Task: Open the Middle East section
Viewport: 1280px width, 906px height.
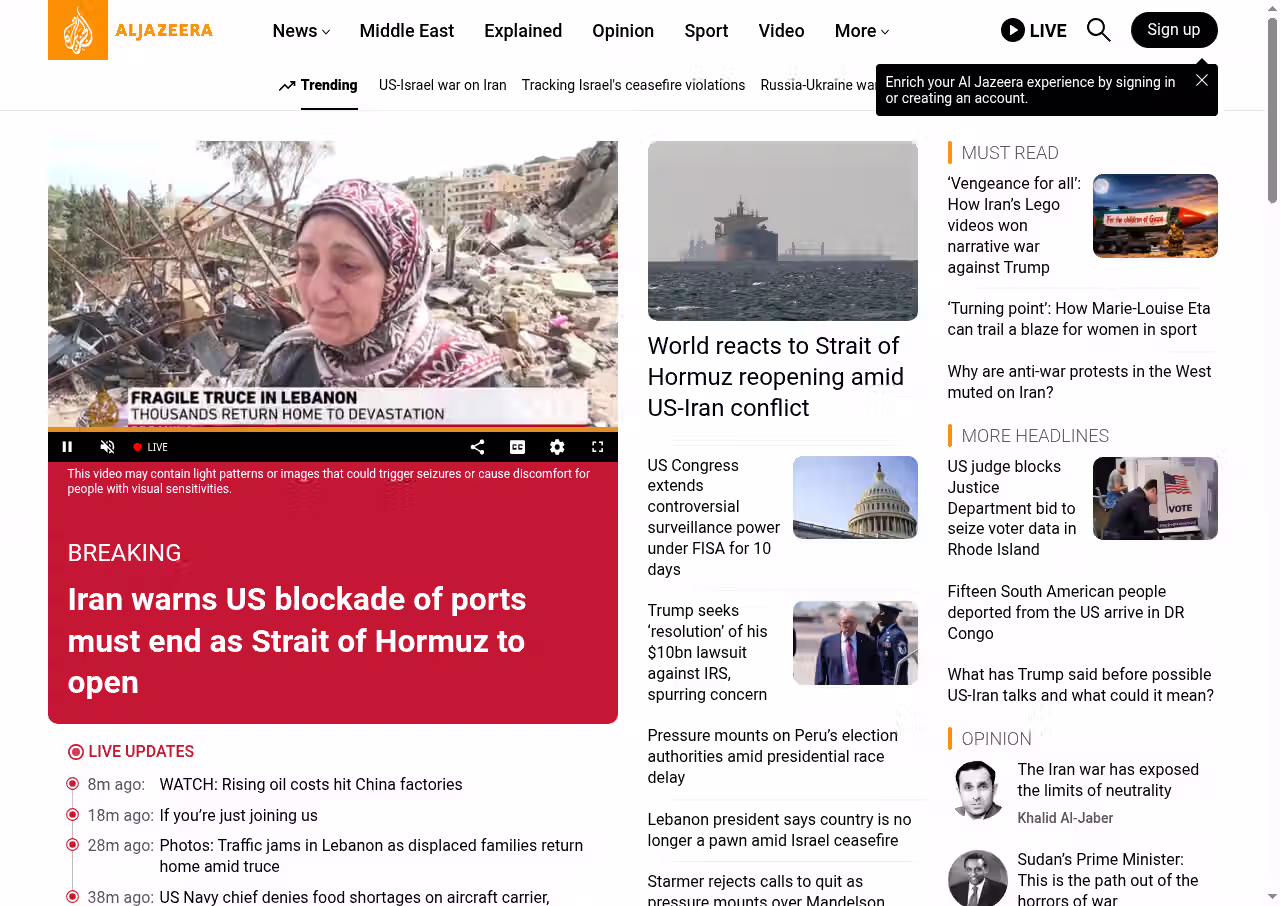Action: point(406,31)
